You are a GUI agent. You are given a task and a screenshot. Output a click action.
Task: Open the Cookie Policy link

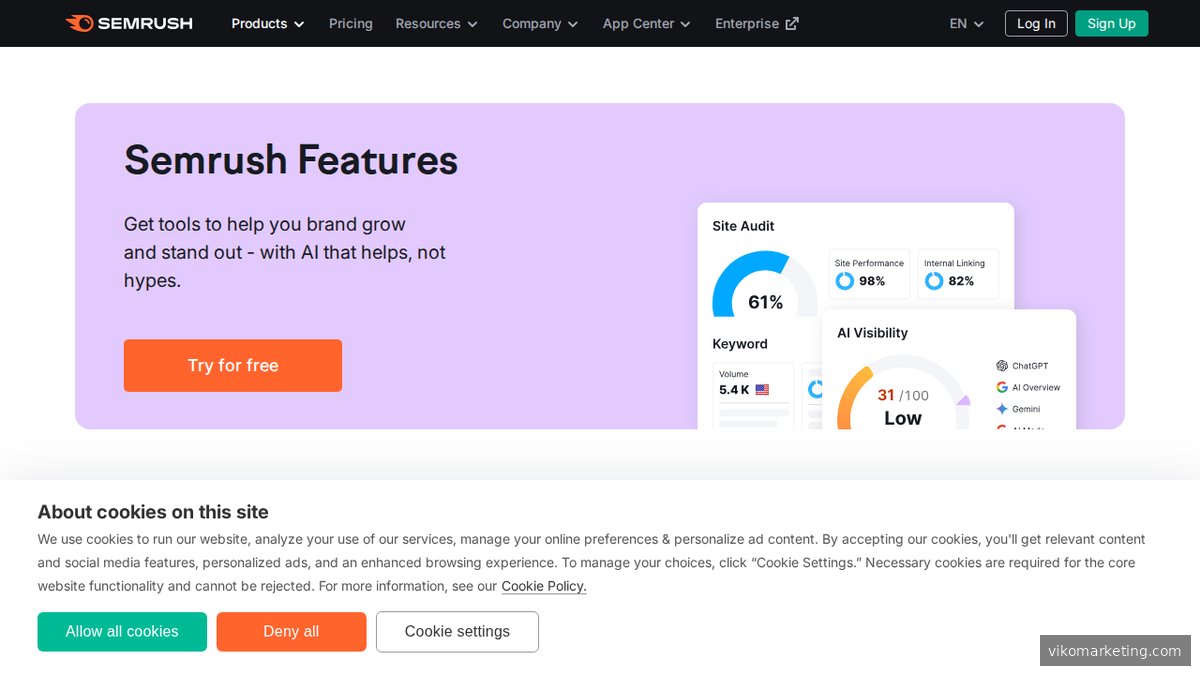543,586
